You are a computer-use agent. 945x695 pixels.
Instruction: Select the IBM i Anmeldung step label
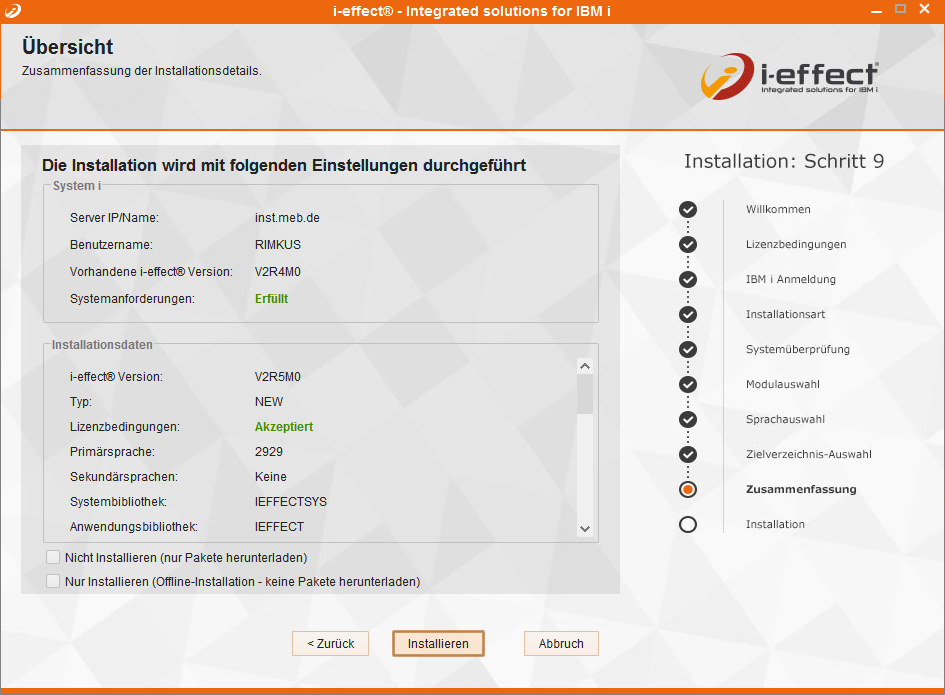click(791, 279)
